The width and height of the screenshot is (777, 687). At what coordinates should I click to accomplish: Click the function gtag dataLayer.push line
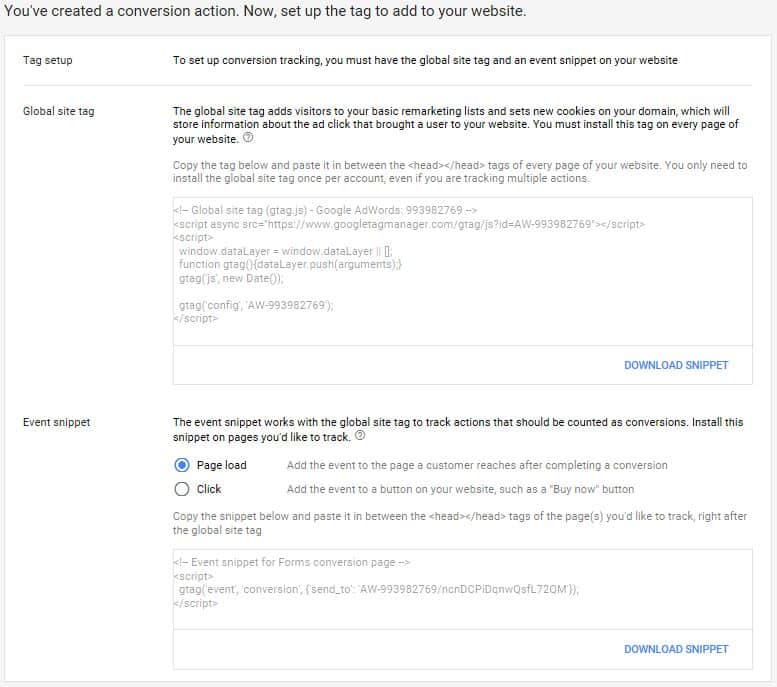click(x=290, y=265)
